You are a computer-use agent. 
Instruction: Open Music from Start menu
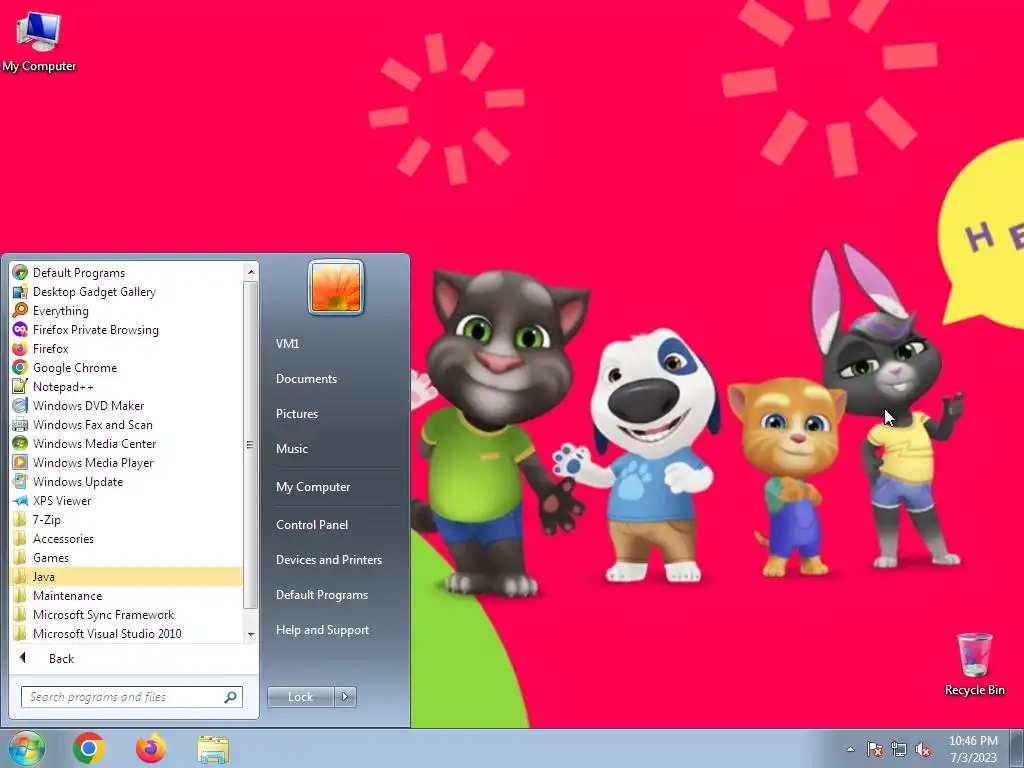(x=291, y=449)
